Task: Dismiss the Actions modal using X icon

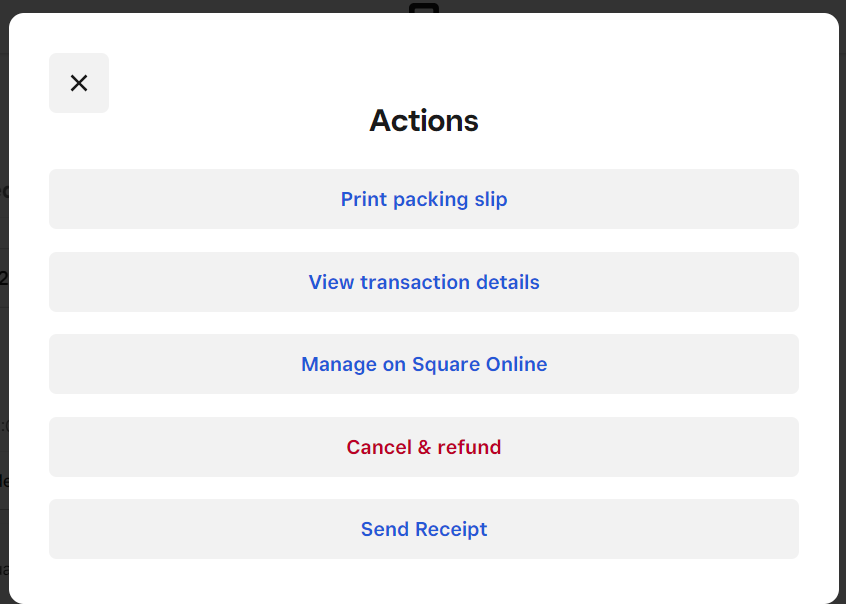Action: pyautogui.click(x=79, y=83)
